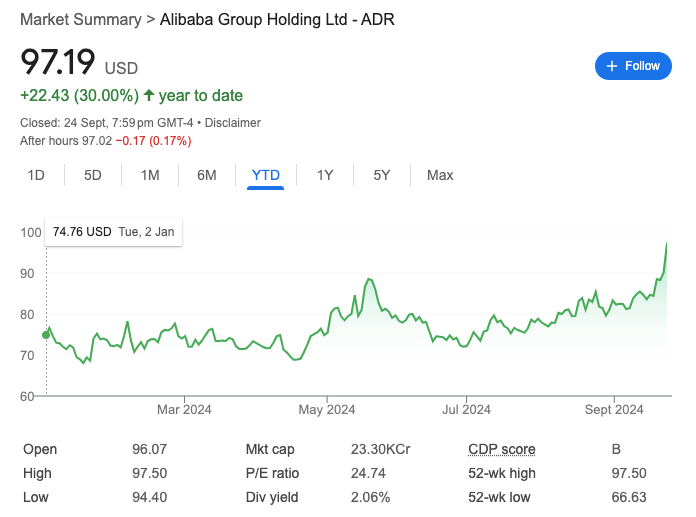696x517 pixels.
Task: Click the chart peak near Sept 2024
Action: pyautogui.click(x=667, y=243)
